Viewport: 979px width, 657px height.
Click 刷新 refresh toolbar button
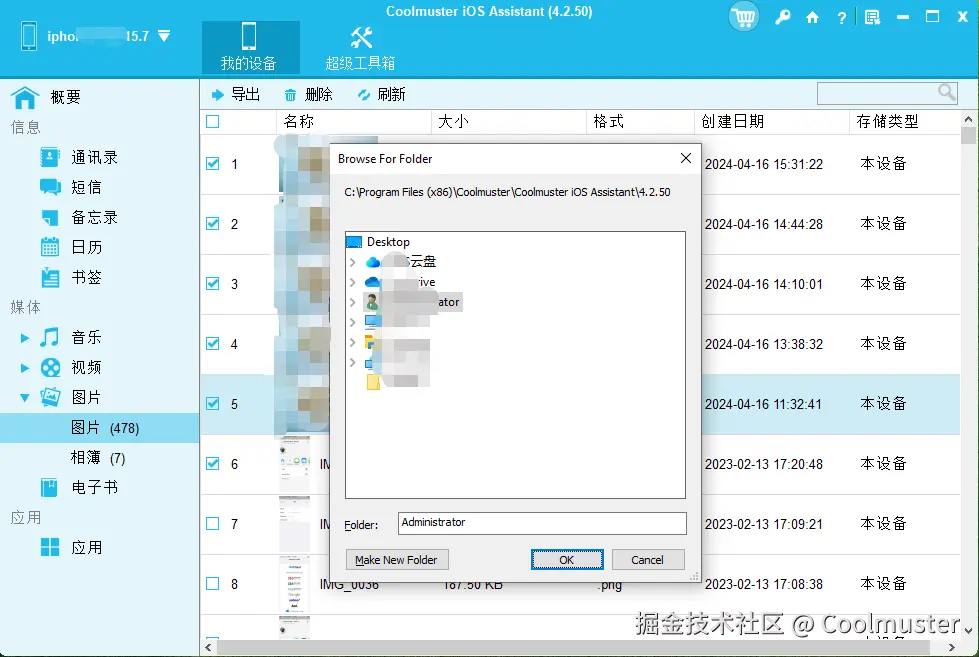381,94
